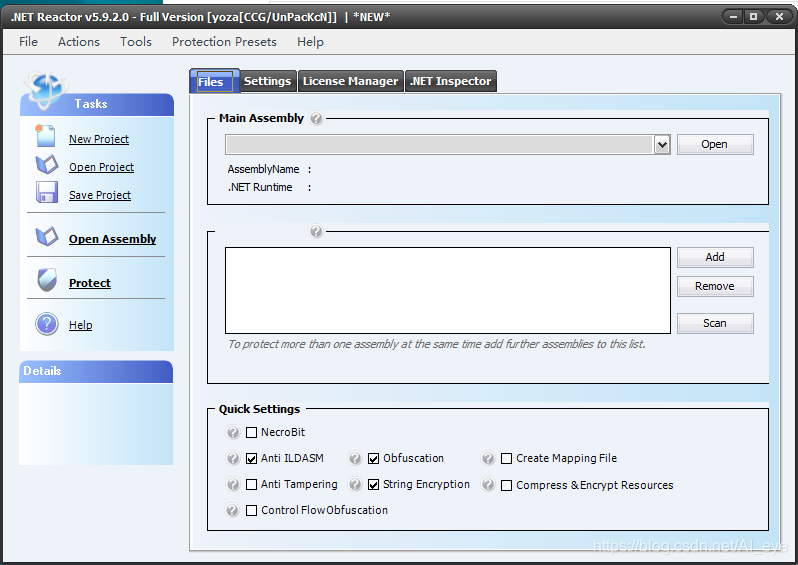Click the Save Project floppy disk icon
The height and width of the screenshot is (565, 798).
point(47,192)
